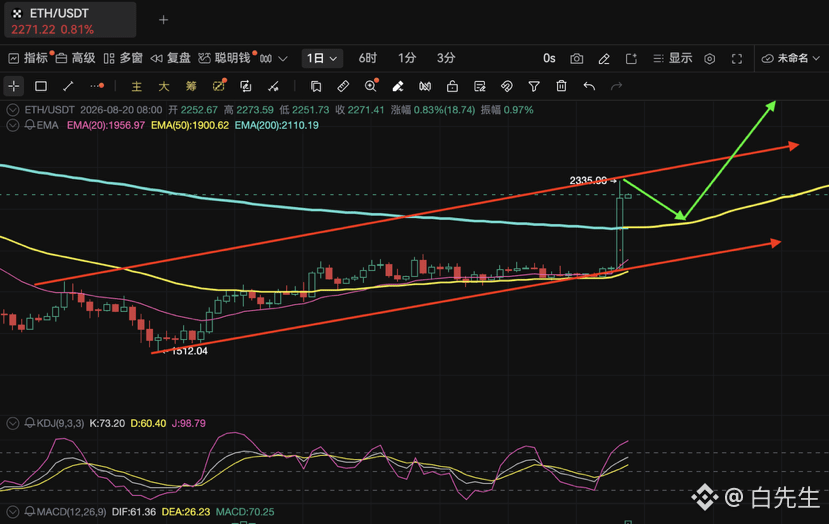Click the MACD(12,26,9) indicator name
The width and height of the screenshot is (829, 524).
click(x=71, y=512)
